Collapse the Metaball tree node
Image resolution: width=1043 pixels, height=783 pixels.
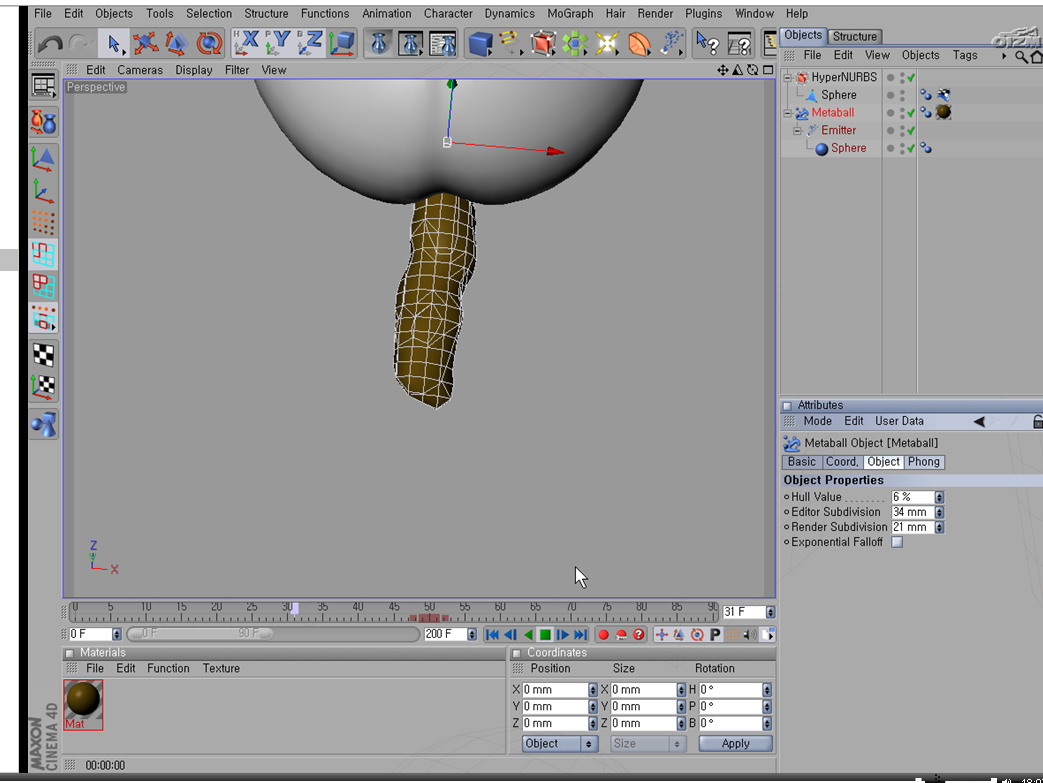click(788, 113)
